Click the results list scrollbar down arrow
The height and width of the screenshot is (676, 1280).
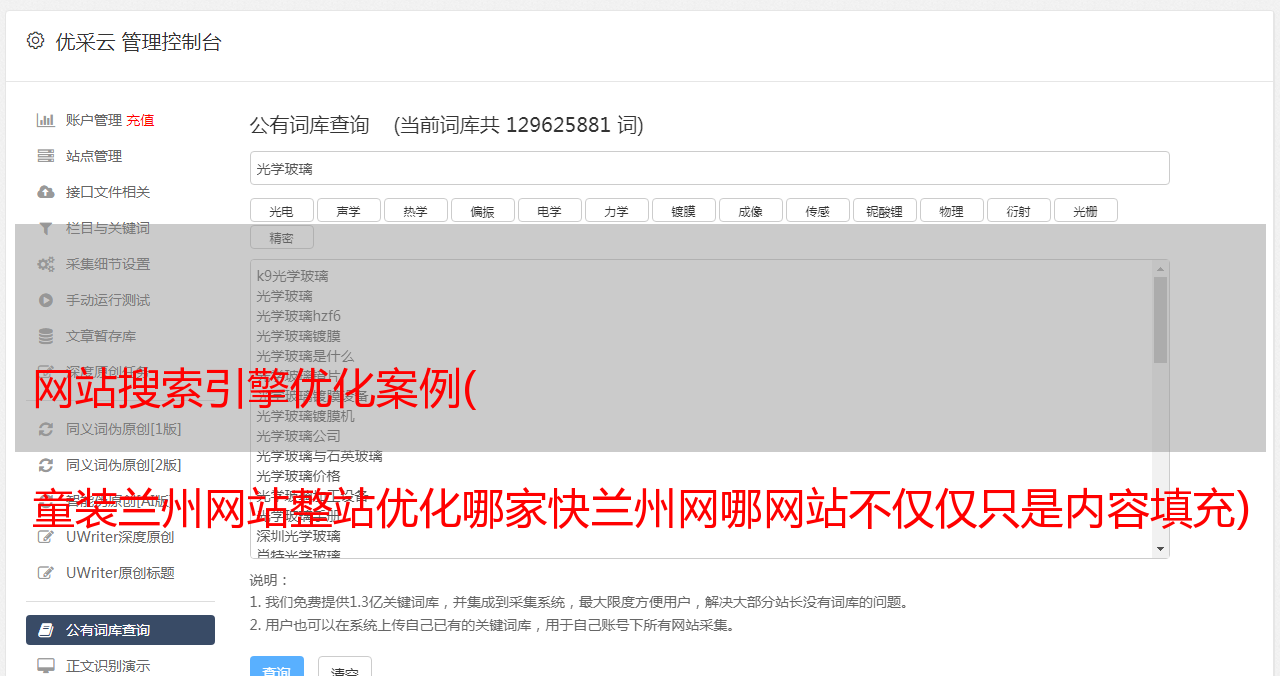pos(1161,549)
